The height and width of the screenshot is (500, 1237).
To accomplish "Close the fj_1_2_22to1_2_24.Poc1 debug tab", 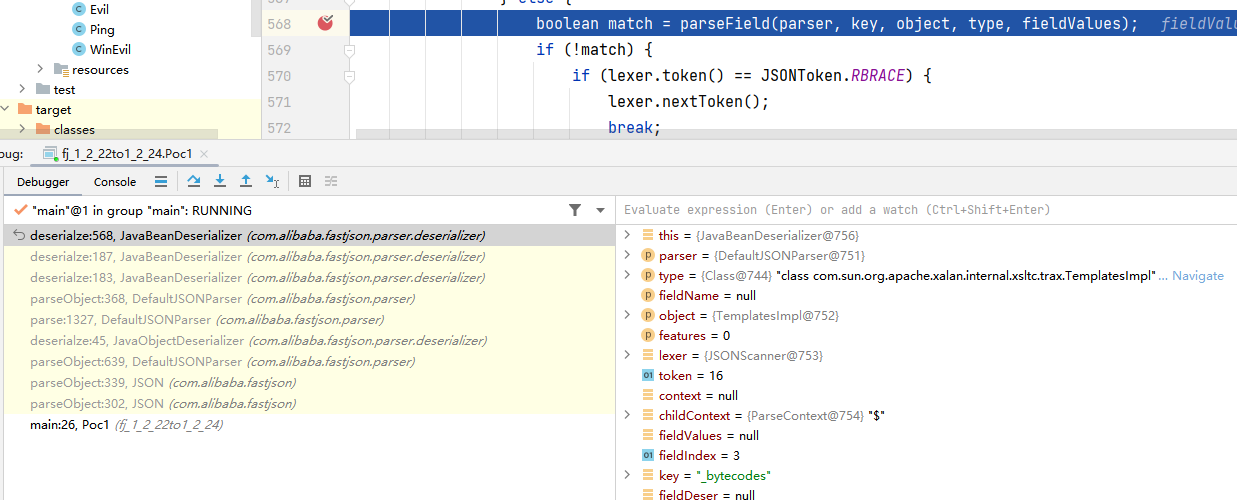I will (204, 154).
